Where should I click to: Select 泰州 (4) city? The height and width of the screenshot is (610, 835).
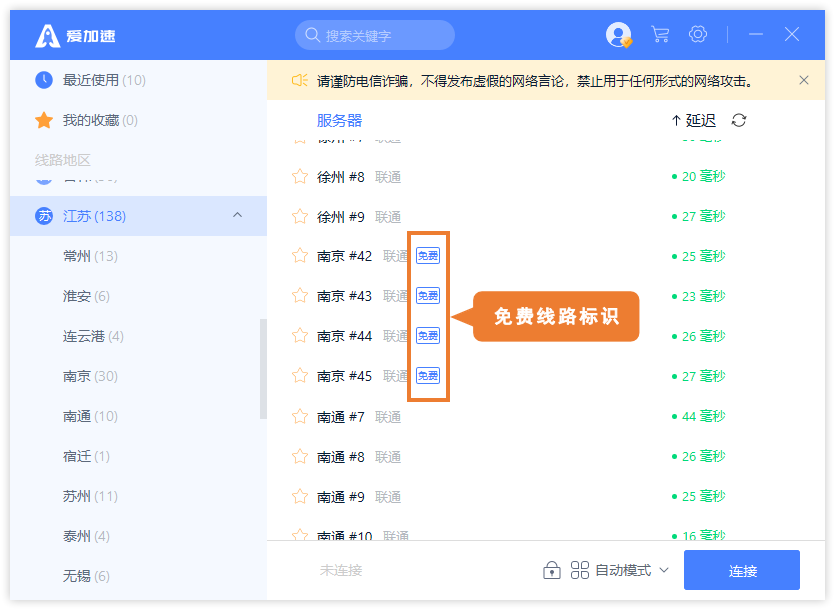[138, 536]
